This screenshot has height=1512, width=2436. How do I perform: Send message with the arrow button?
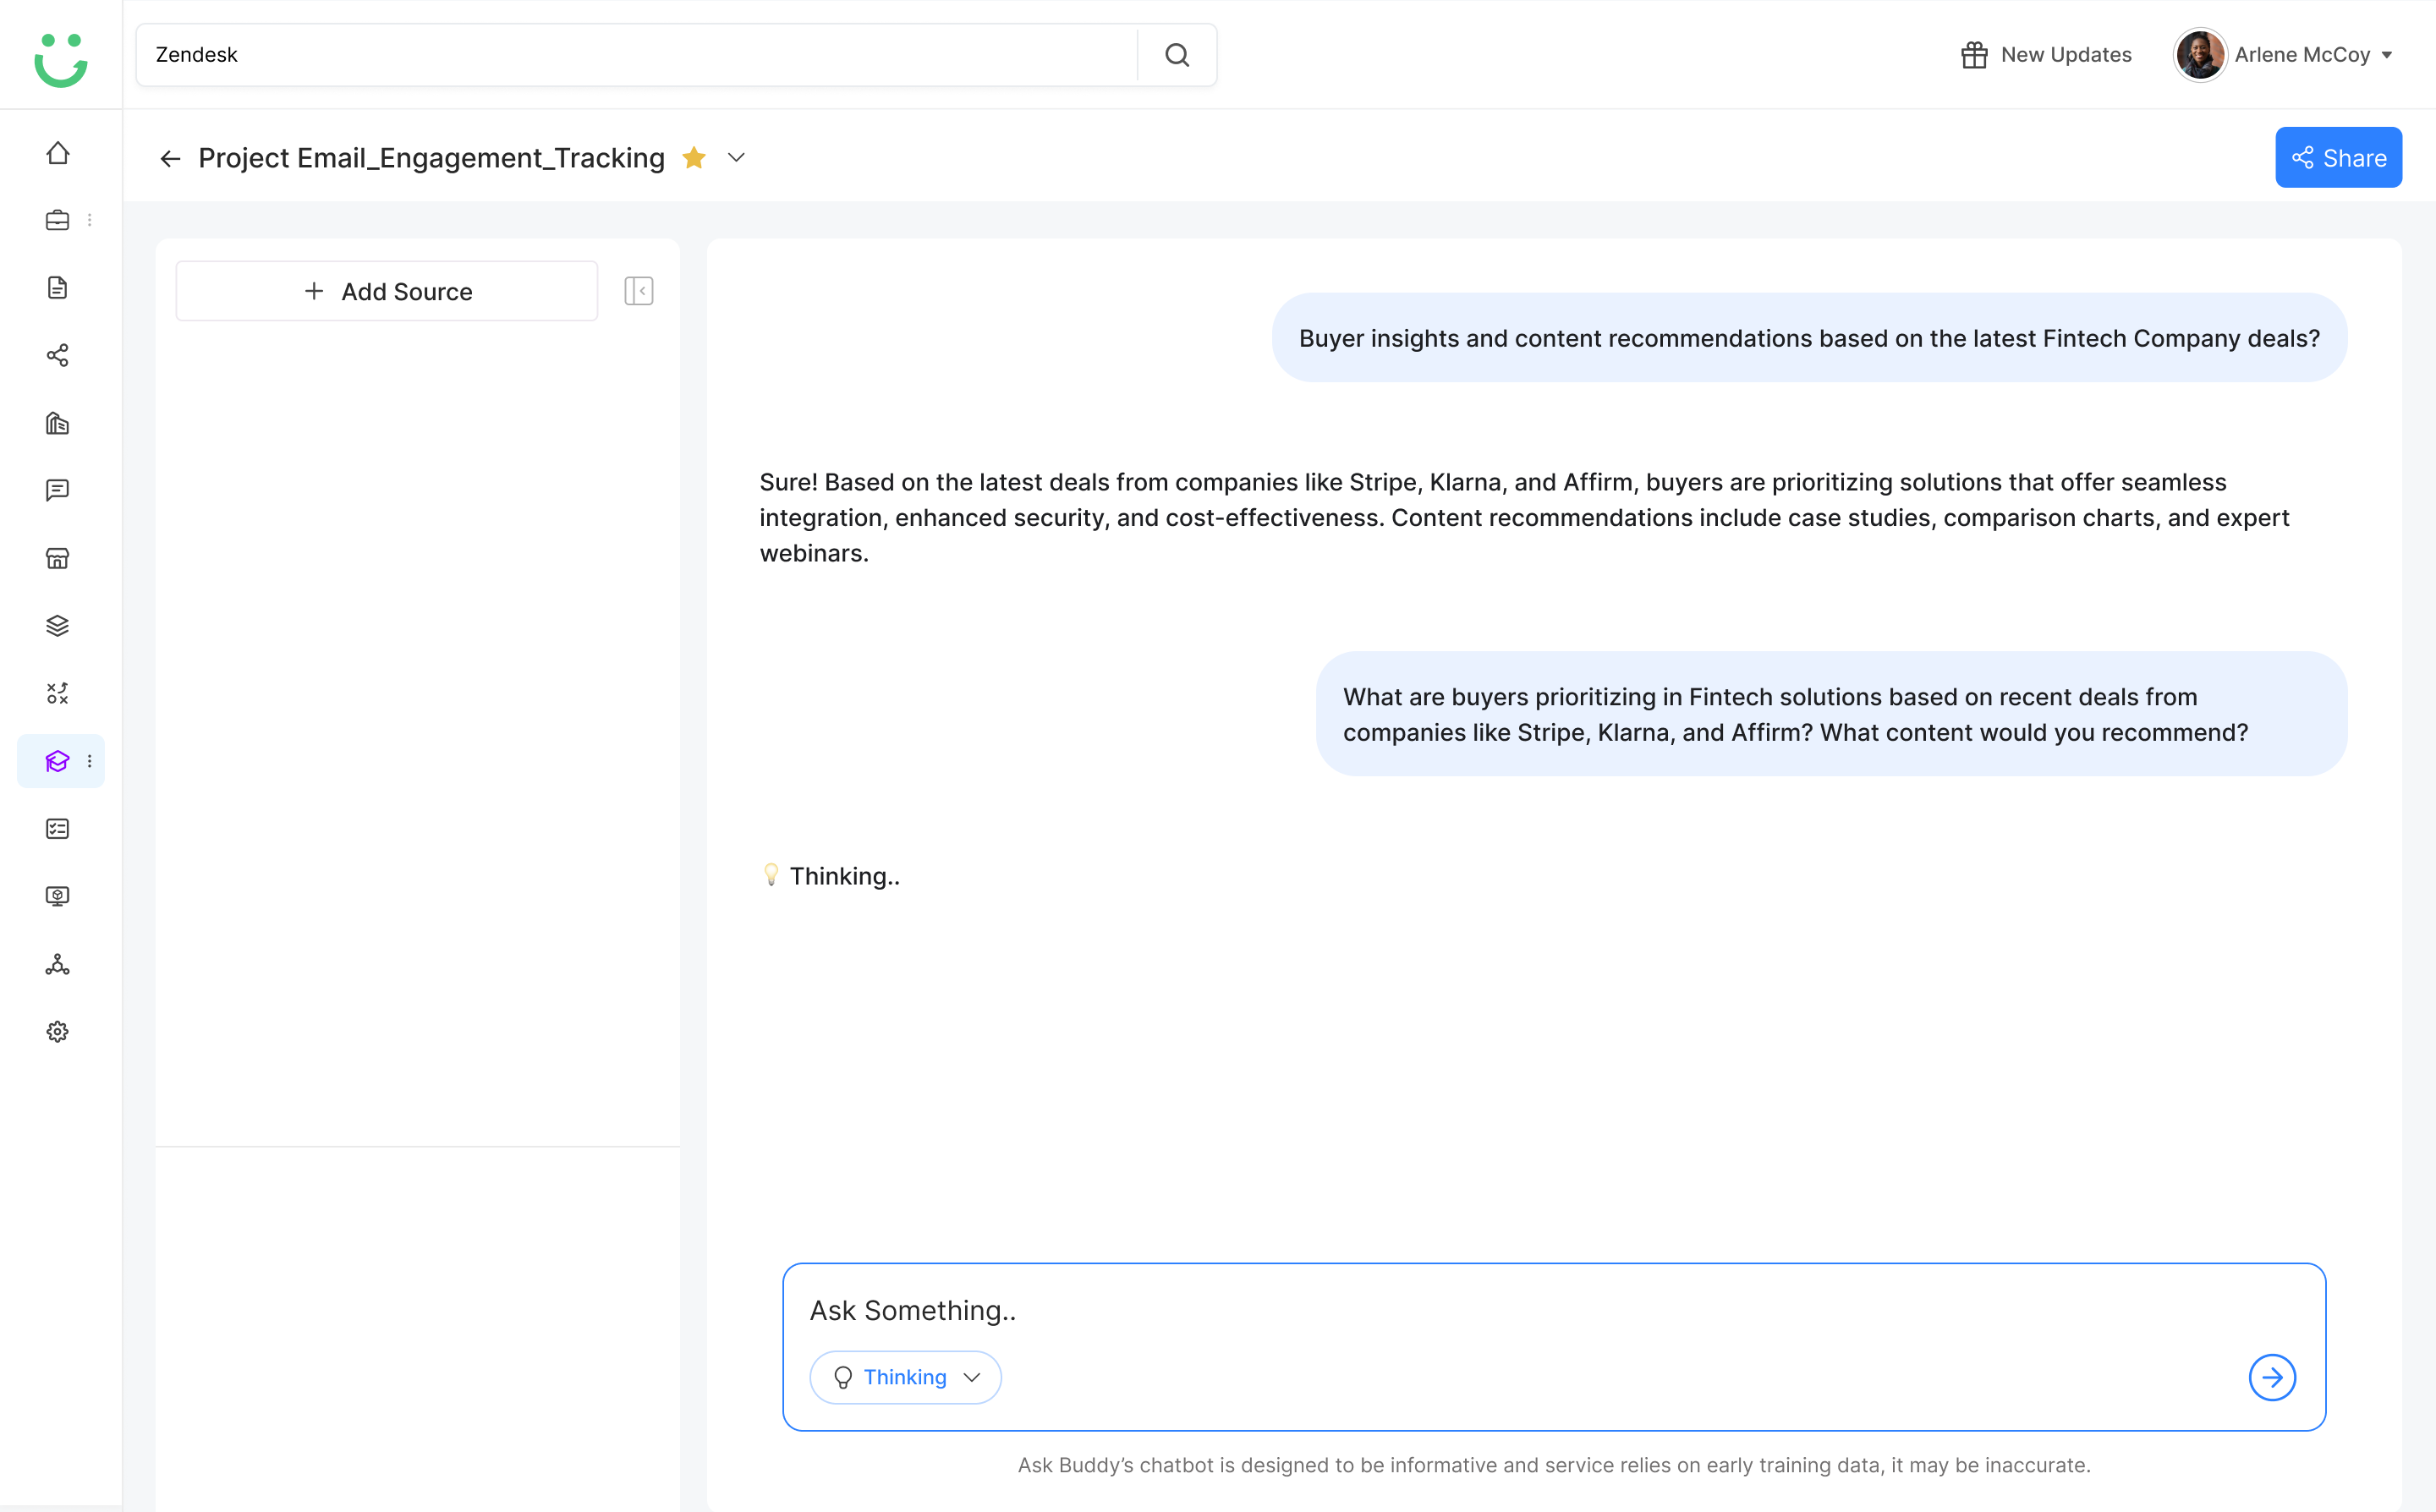coord(2272,1377)
